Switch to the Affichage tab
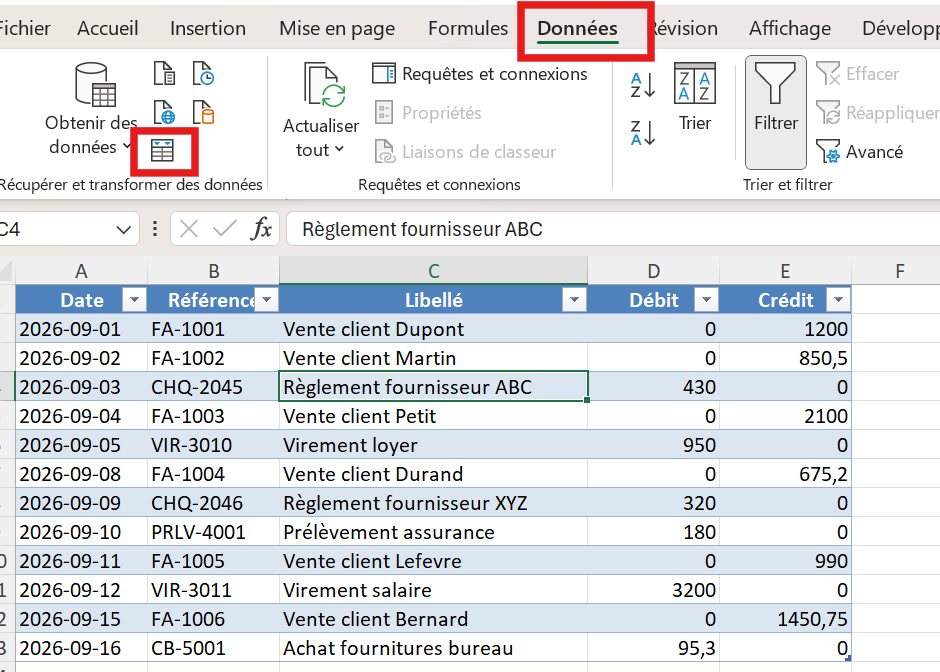Screen dimensions: 940x672 click(790, 28)
